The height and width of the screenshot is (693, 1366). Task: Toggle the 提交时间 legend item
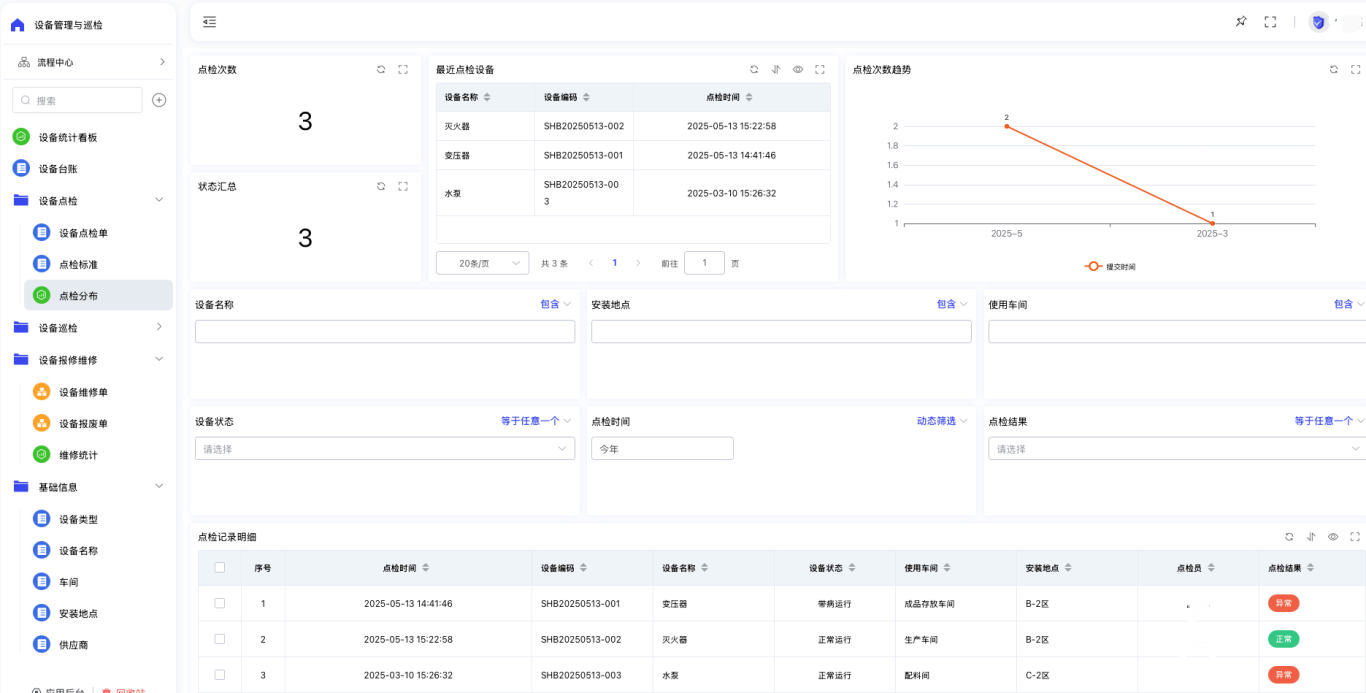[x=1109, y=267]
